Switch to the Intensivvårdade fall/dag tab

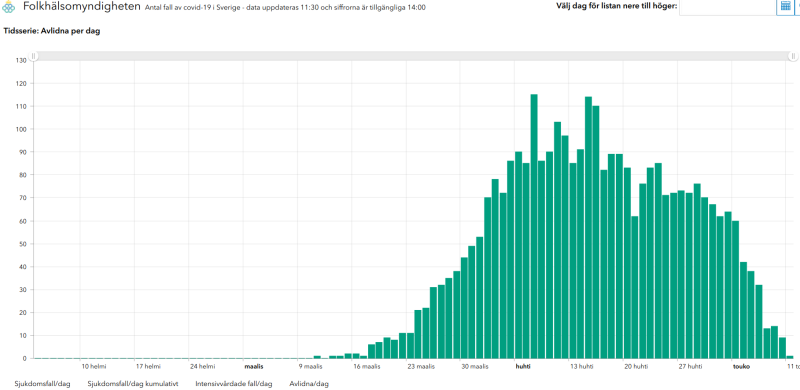pos(234,384)
